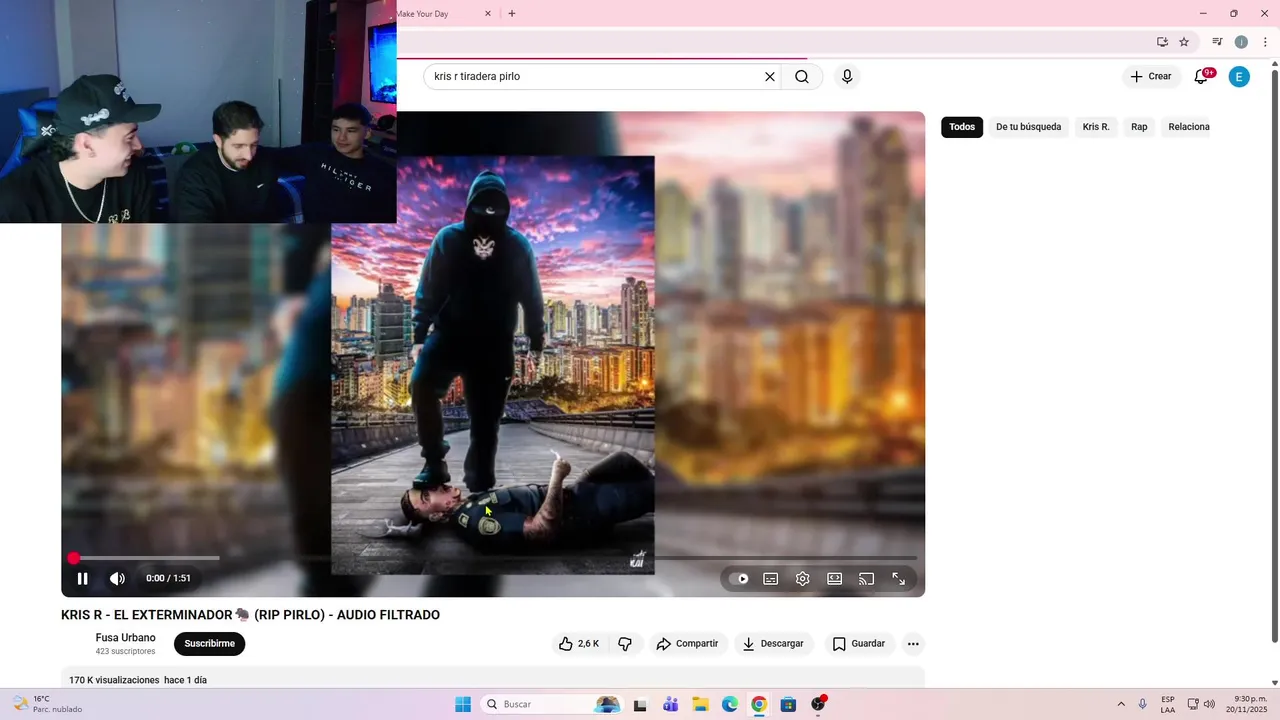The image size is (1280, 720).
Task: Click the taskbar Buscar search box
Action: pos(552,704)
